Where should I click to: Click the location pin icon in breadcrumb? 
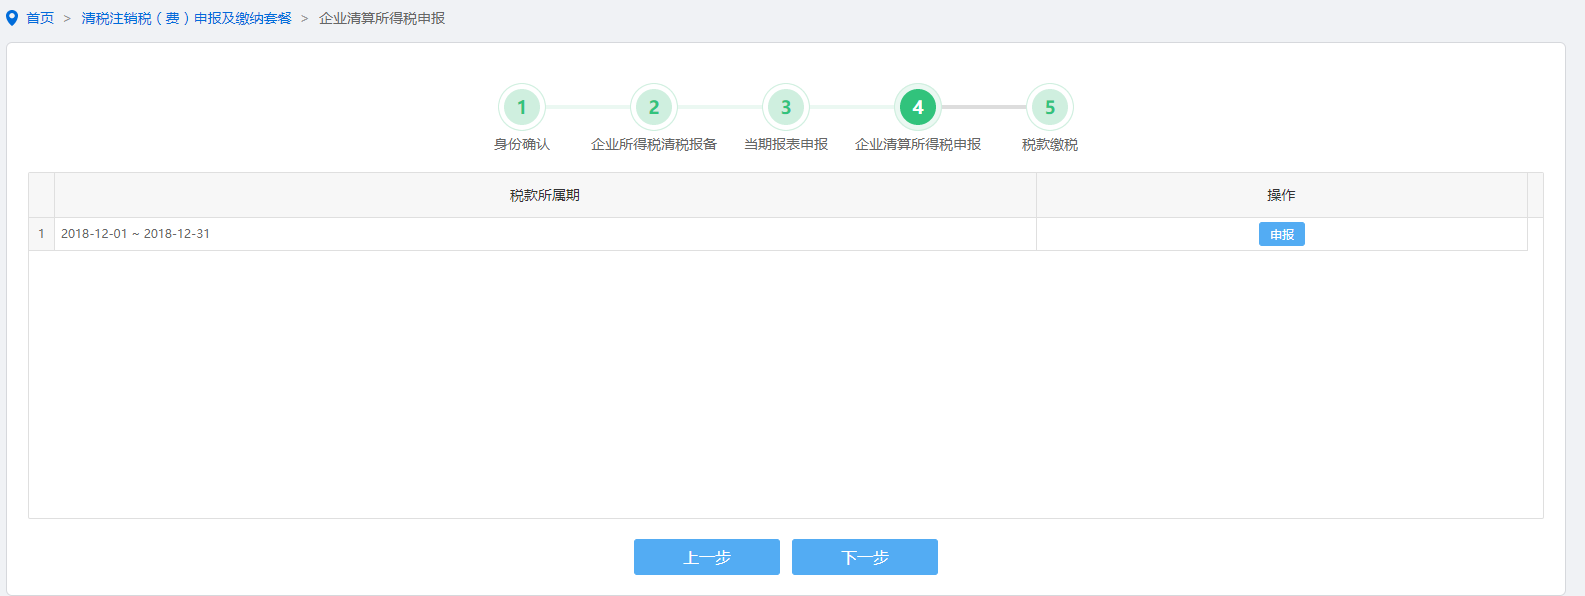pos(12,18)
